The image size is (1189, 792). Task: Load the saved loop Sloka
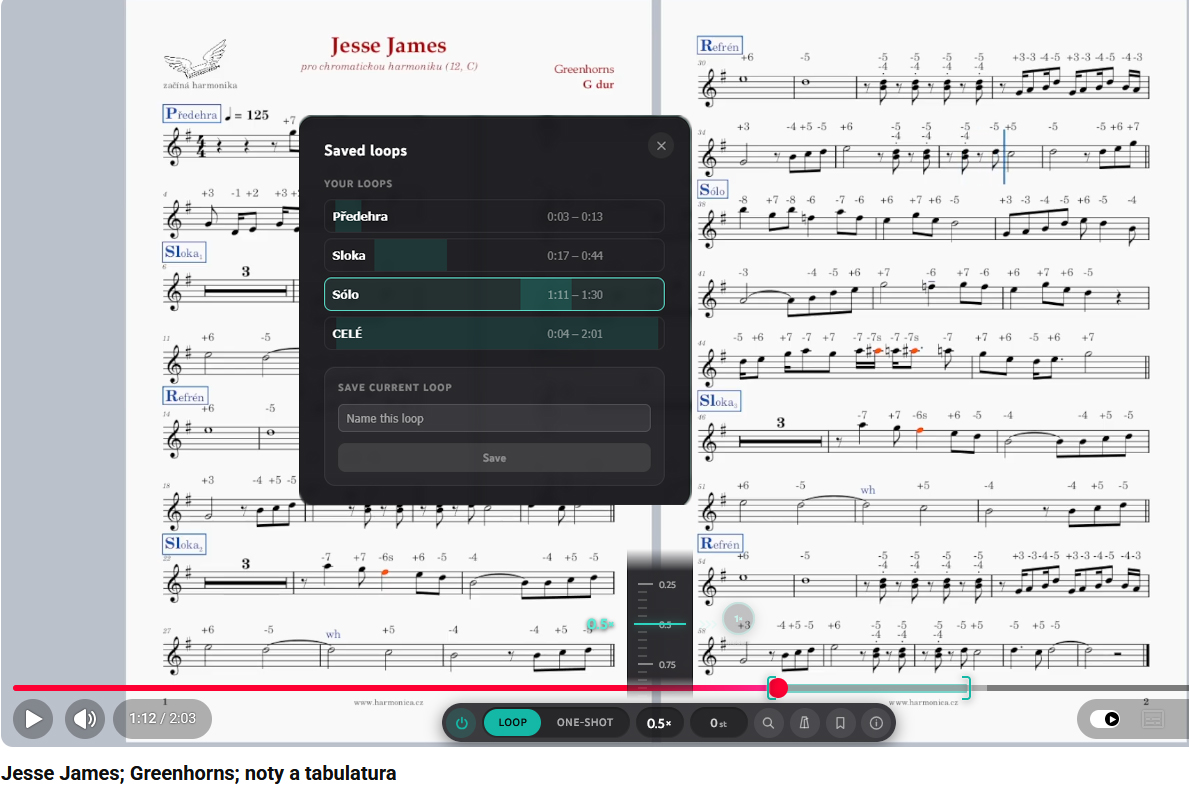tap(494, 256)
